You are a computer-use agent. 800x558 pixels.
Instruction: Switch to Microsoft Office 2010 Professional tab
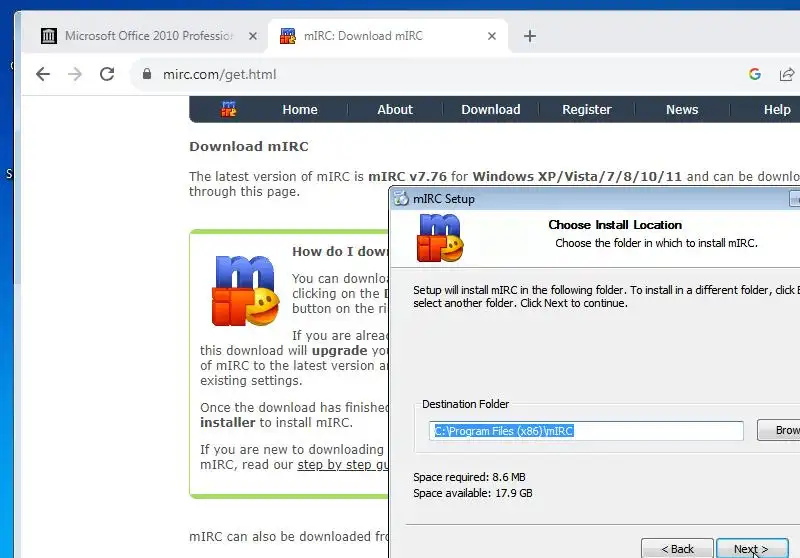coord(143,36)
